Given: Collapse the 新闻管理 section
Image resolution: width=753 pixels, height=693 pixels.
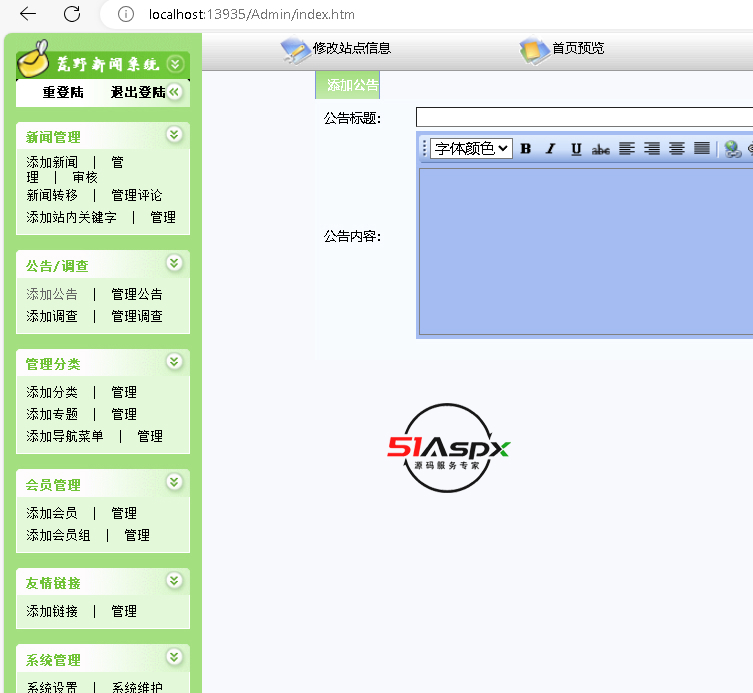Looking at the screenshot, I should [x=174, y=134].
